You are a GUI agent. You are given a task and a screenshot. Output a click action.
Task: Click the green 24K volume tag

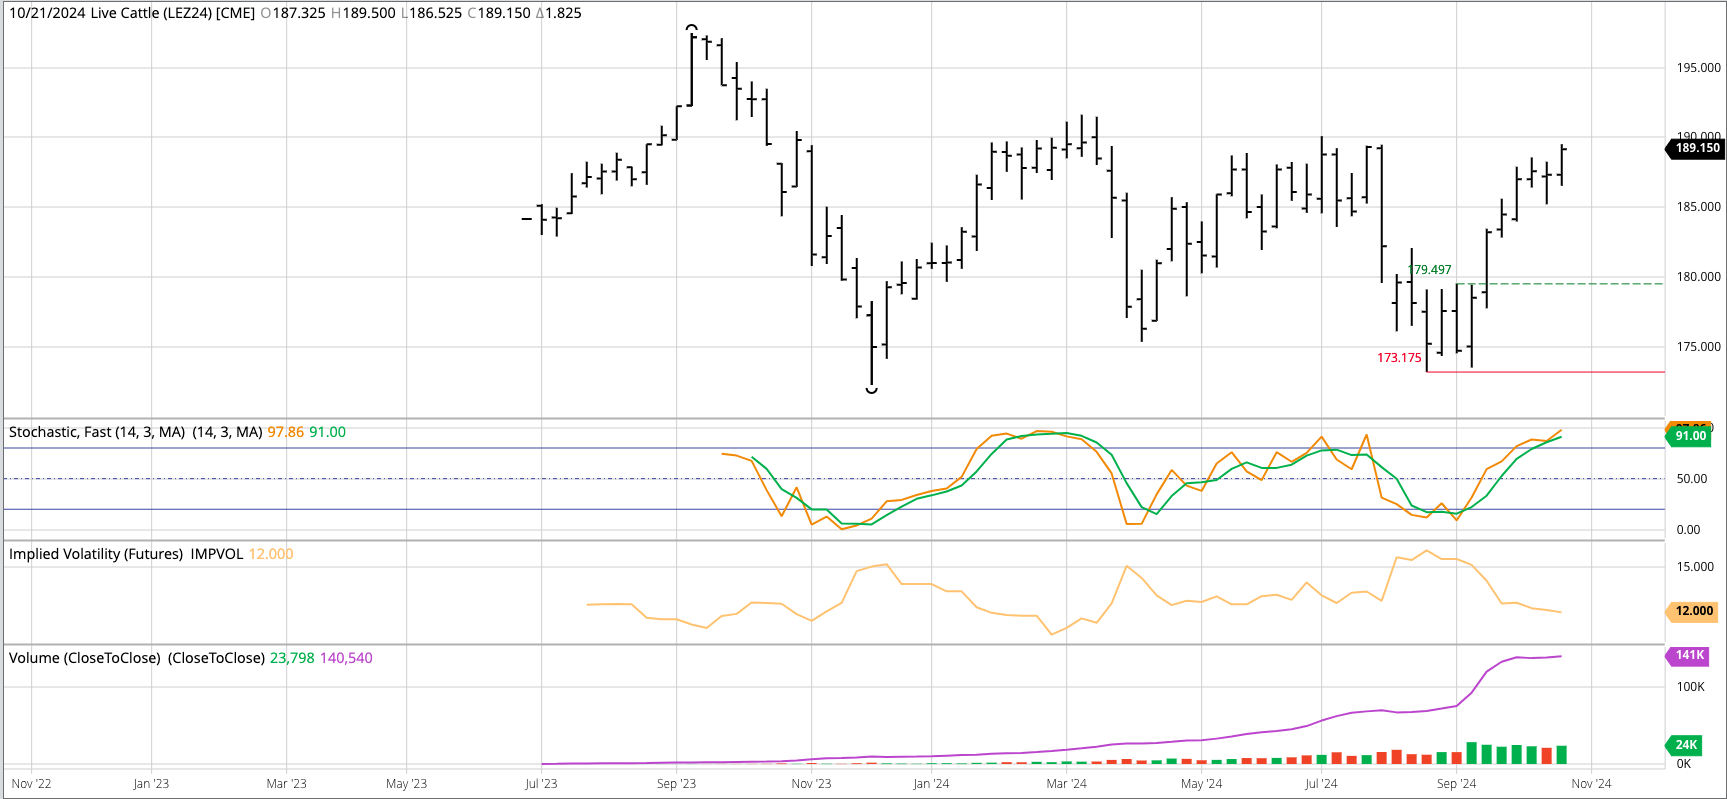click(x=1686, y=745)
